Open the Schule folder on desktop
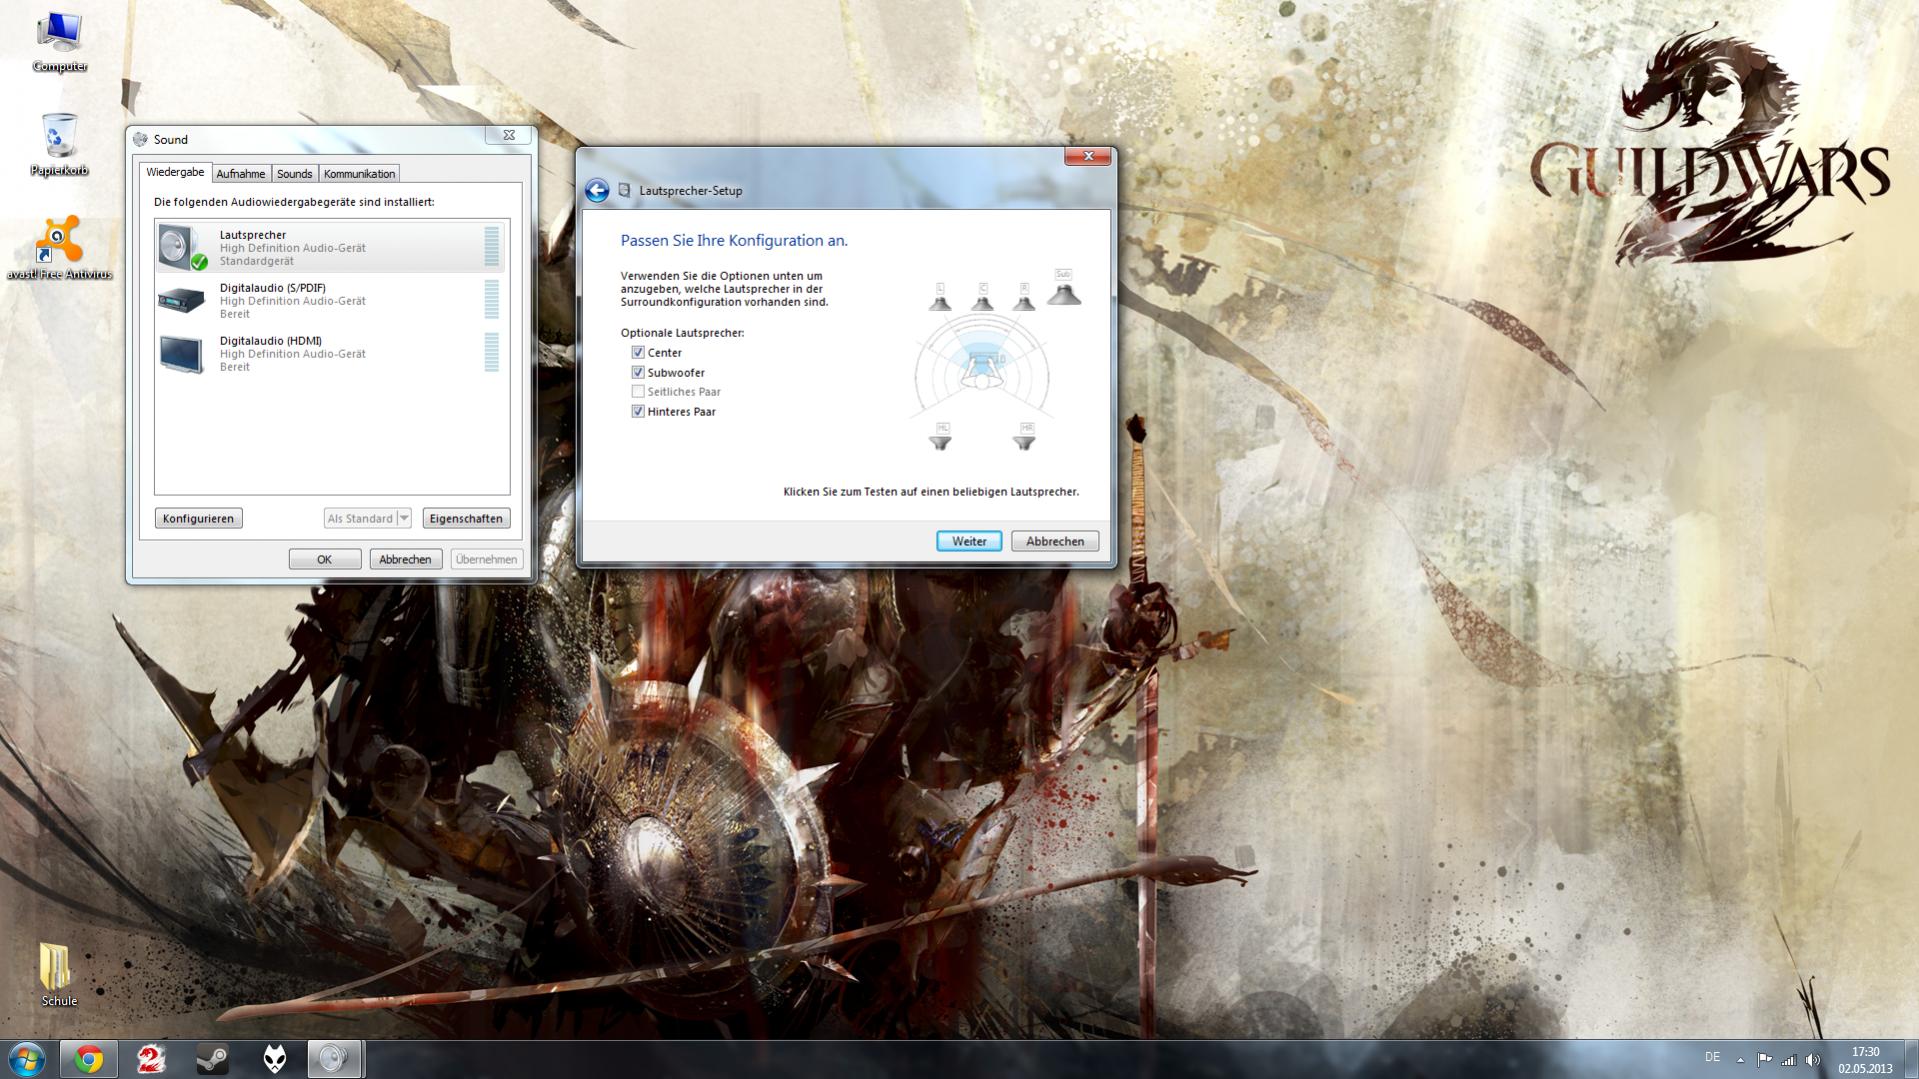This screenshot has width=1919, height=1079. pyautogui.click(x=58, y=974)
